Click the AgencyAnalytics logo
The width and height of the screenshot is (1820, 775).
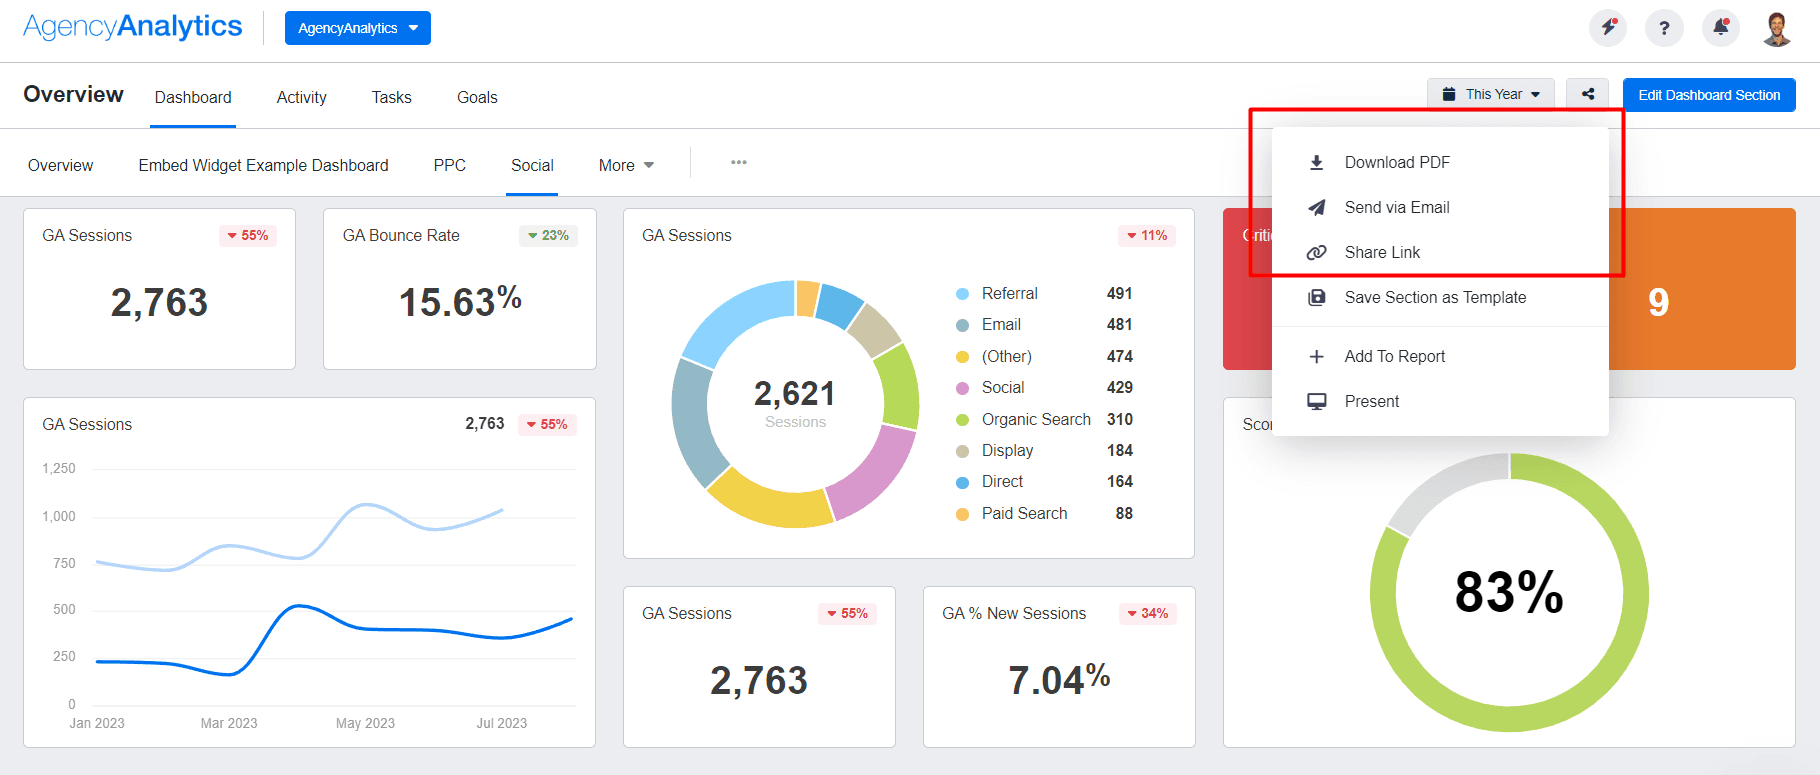132,27
